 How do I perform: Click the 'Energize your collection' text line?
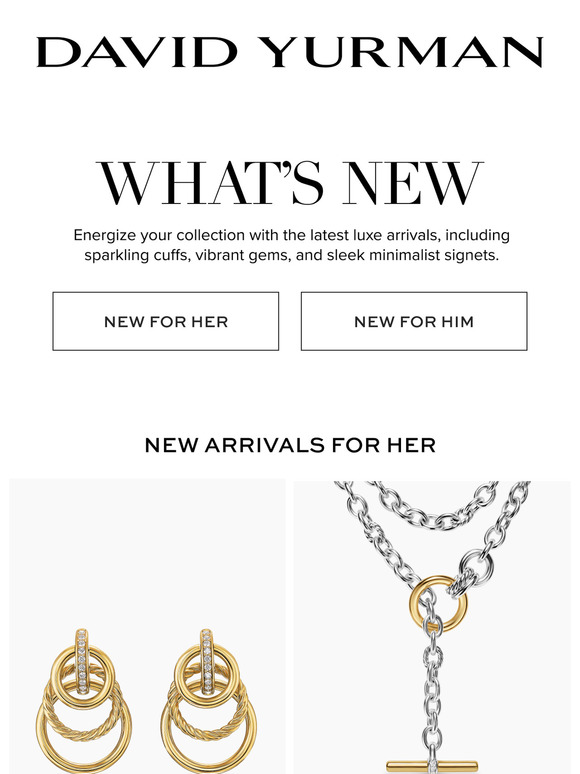[291, 235]
